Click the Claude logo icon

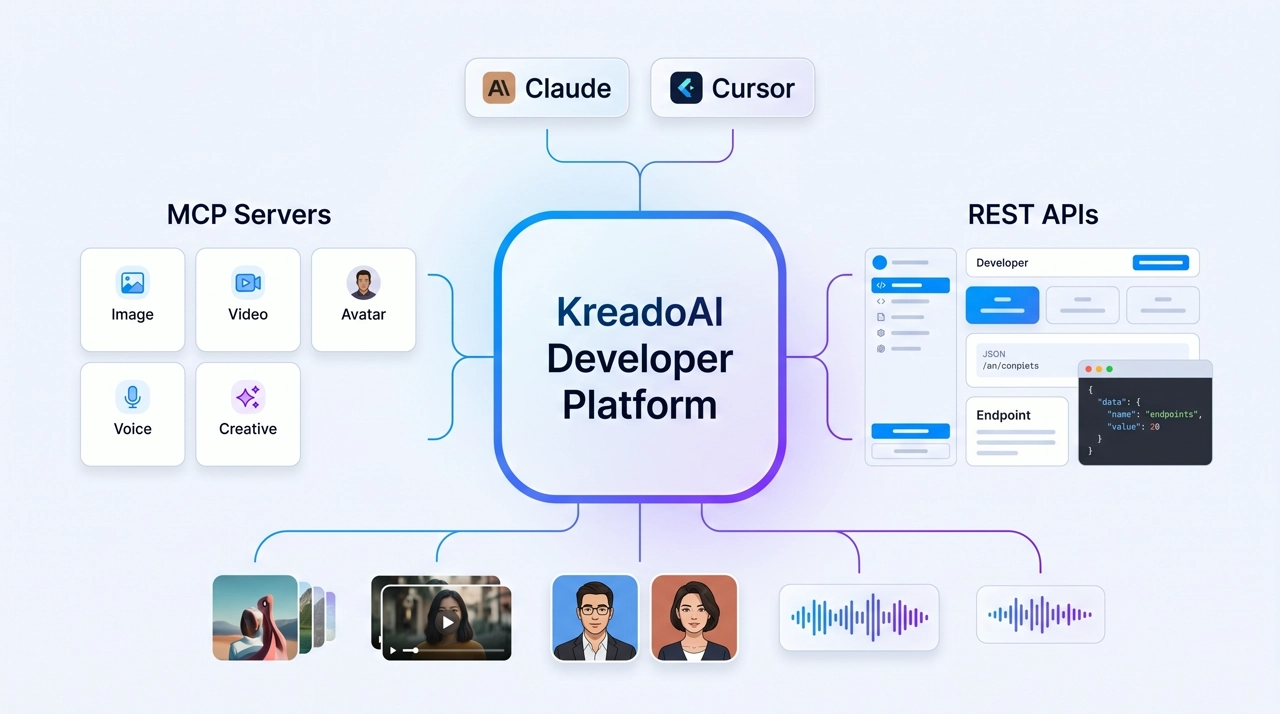499,88
